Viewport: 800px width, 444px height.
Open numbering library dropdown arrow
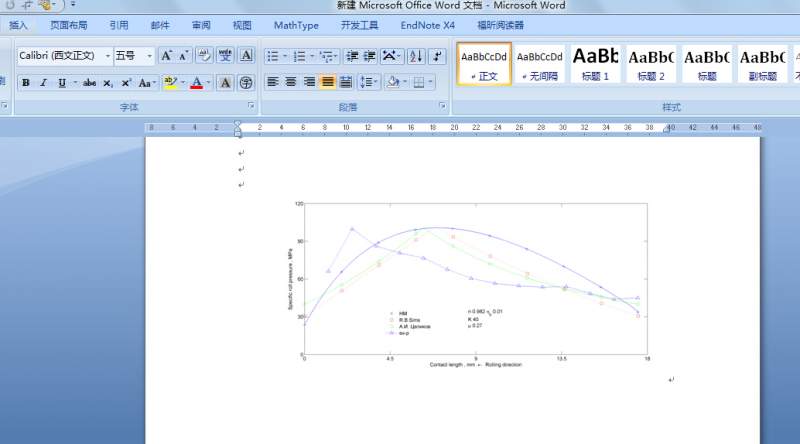[312, 56]
